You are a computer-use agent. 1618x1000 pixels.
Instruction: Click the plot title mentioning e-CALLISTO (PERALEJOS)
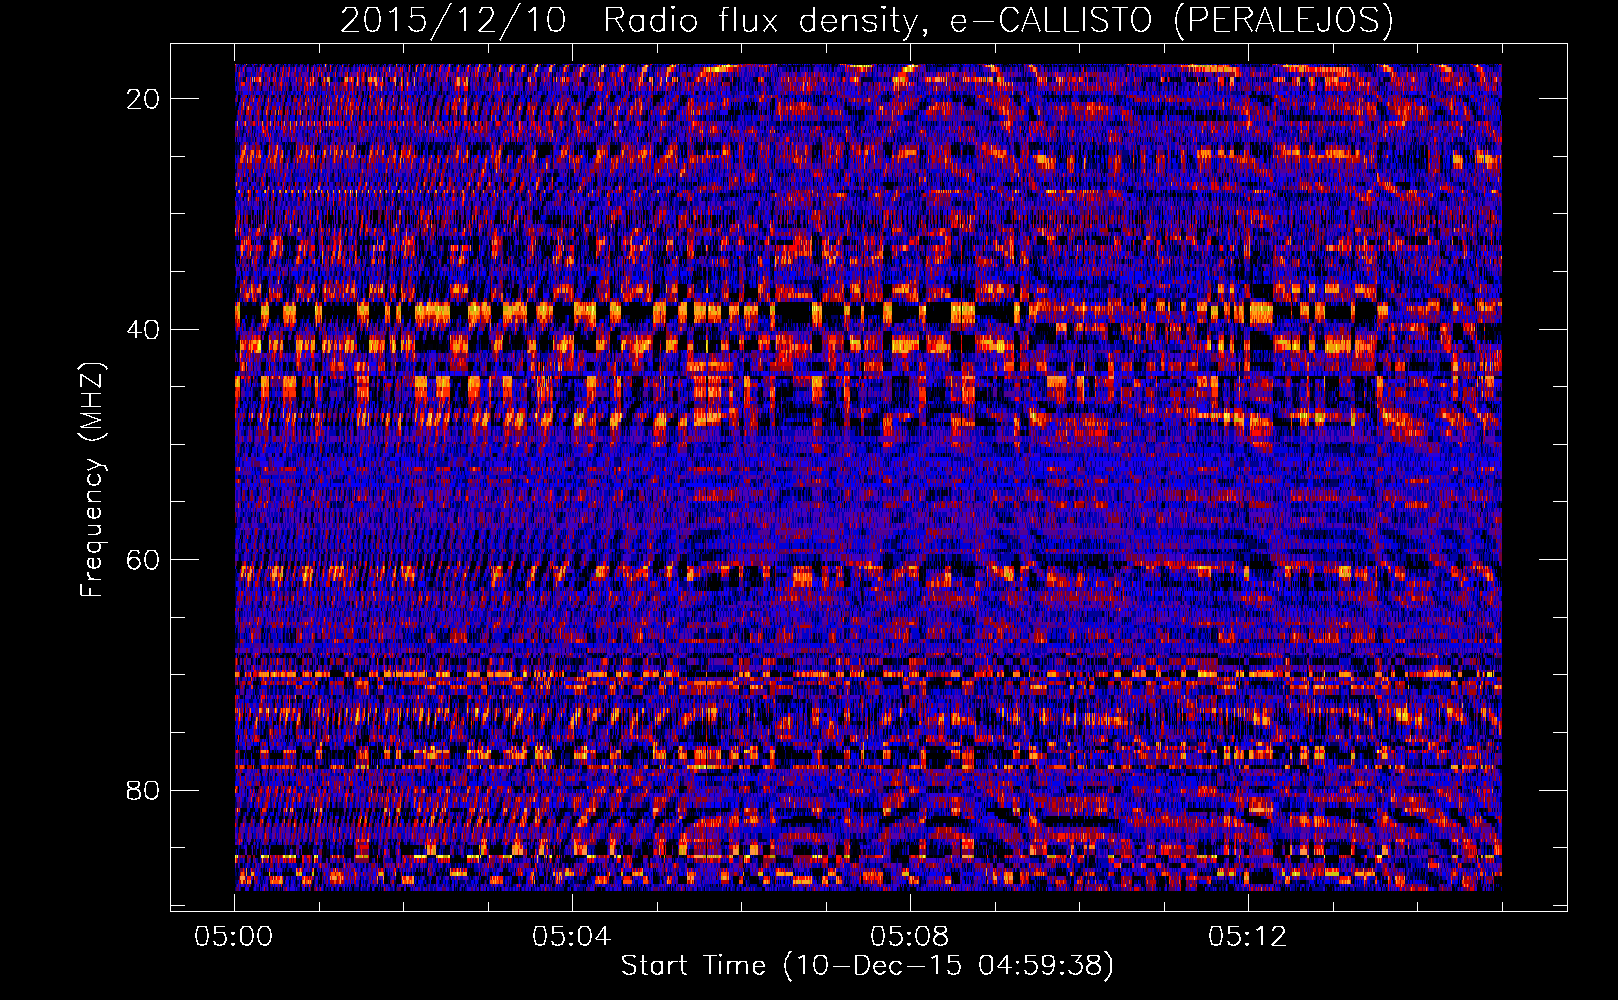867,20
